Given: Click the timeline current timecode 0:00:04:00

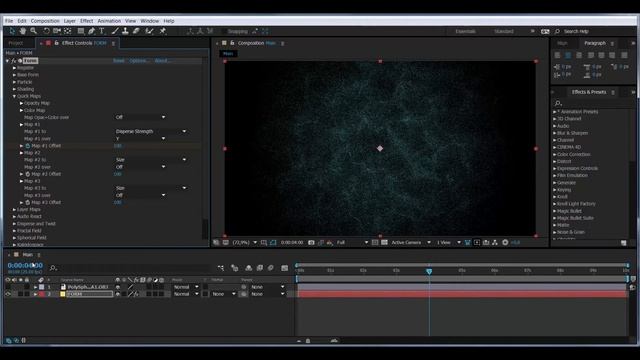Looking at the screenshot, I should click(25, 265).
